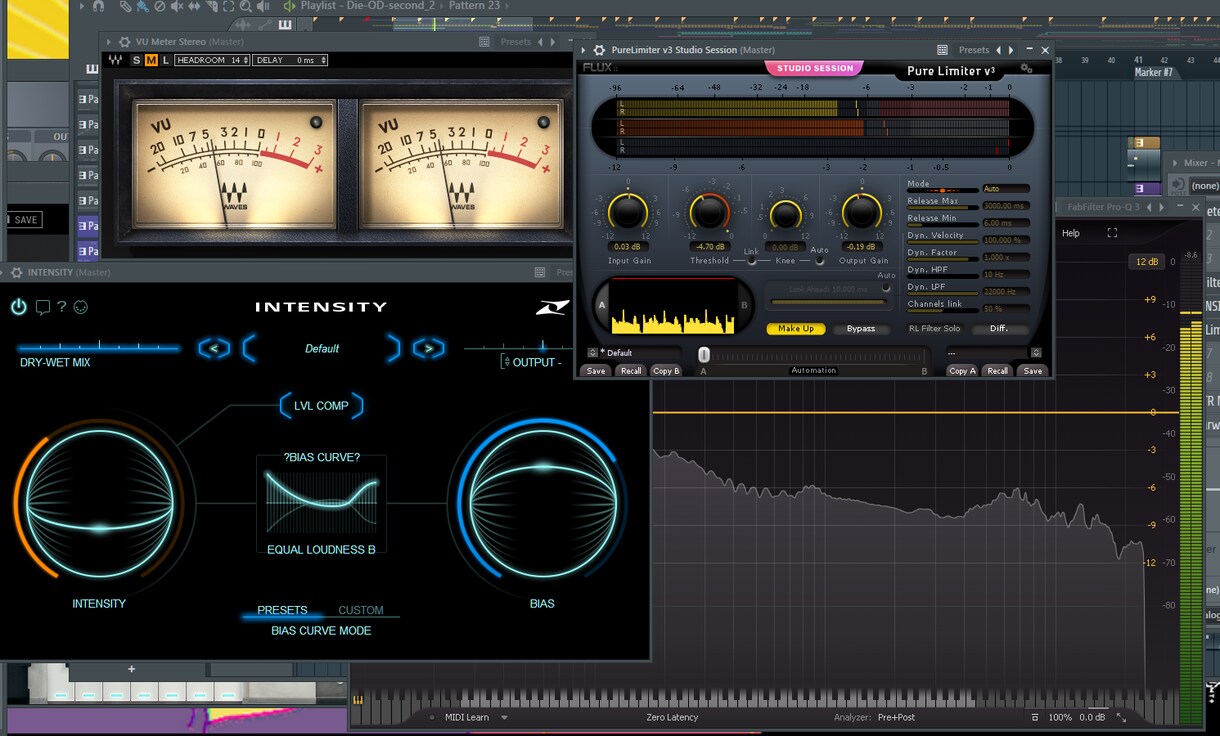Click the piano keys icon under Playlist toolbar
The height and width of the screenshot is (736, 1220).
285,23
